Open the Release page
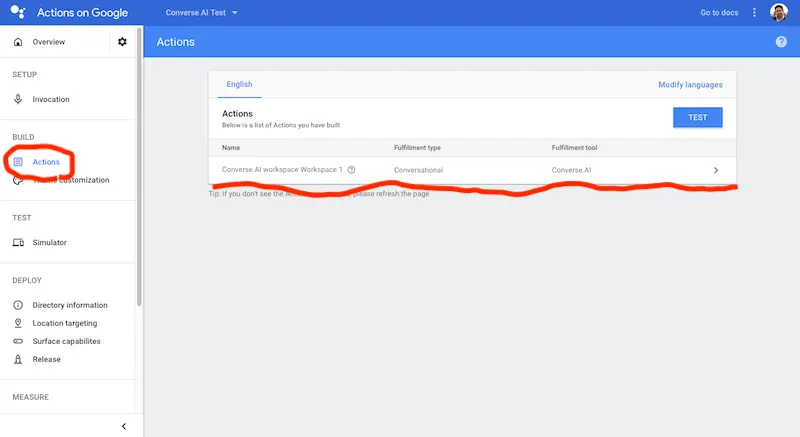Image resolution: width=800 pixels, height=437 pixels. [x=46, y=359]
